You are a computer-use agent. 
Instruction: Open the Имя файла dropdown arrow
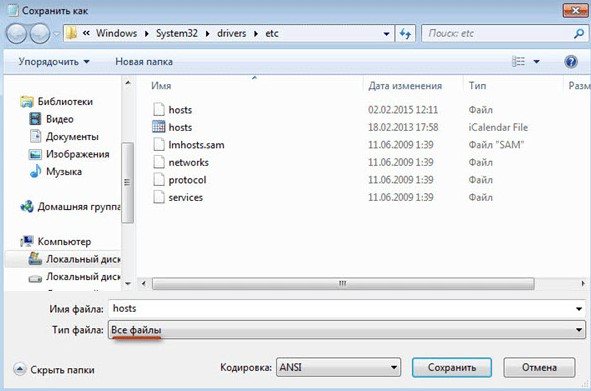[579, 309]
